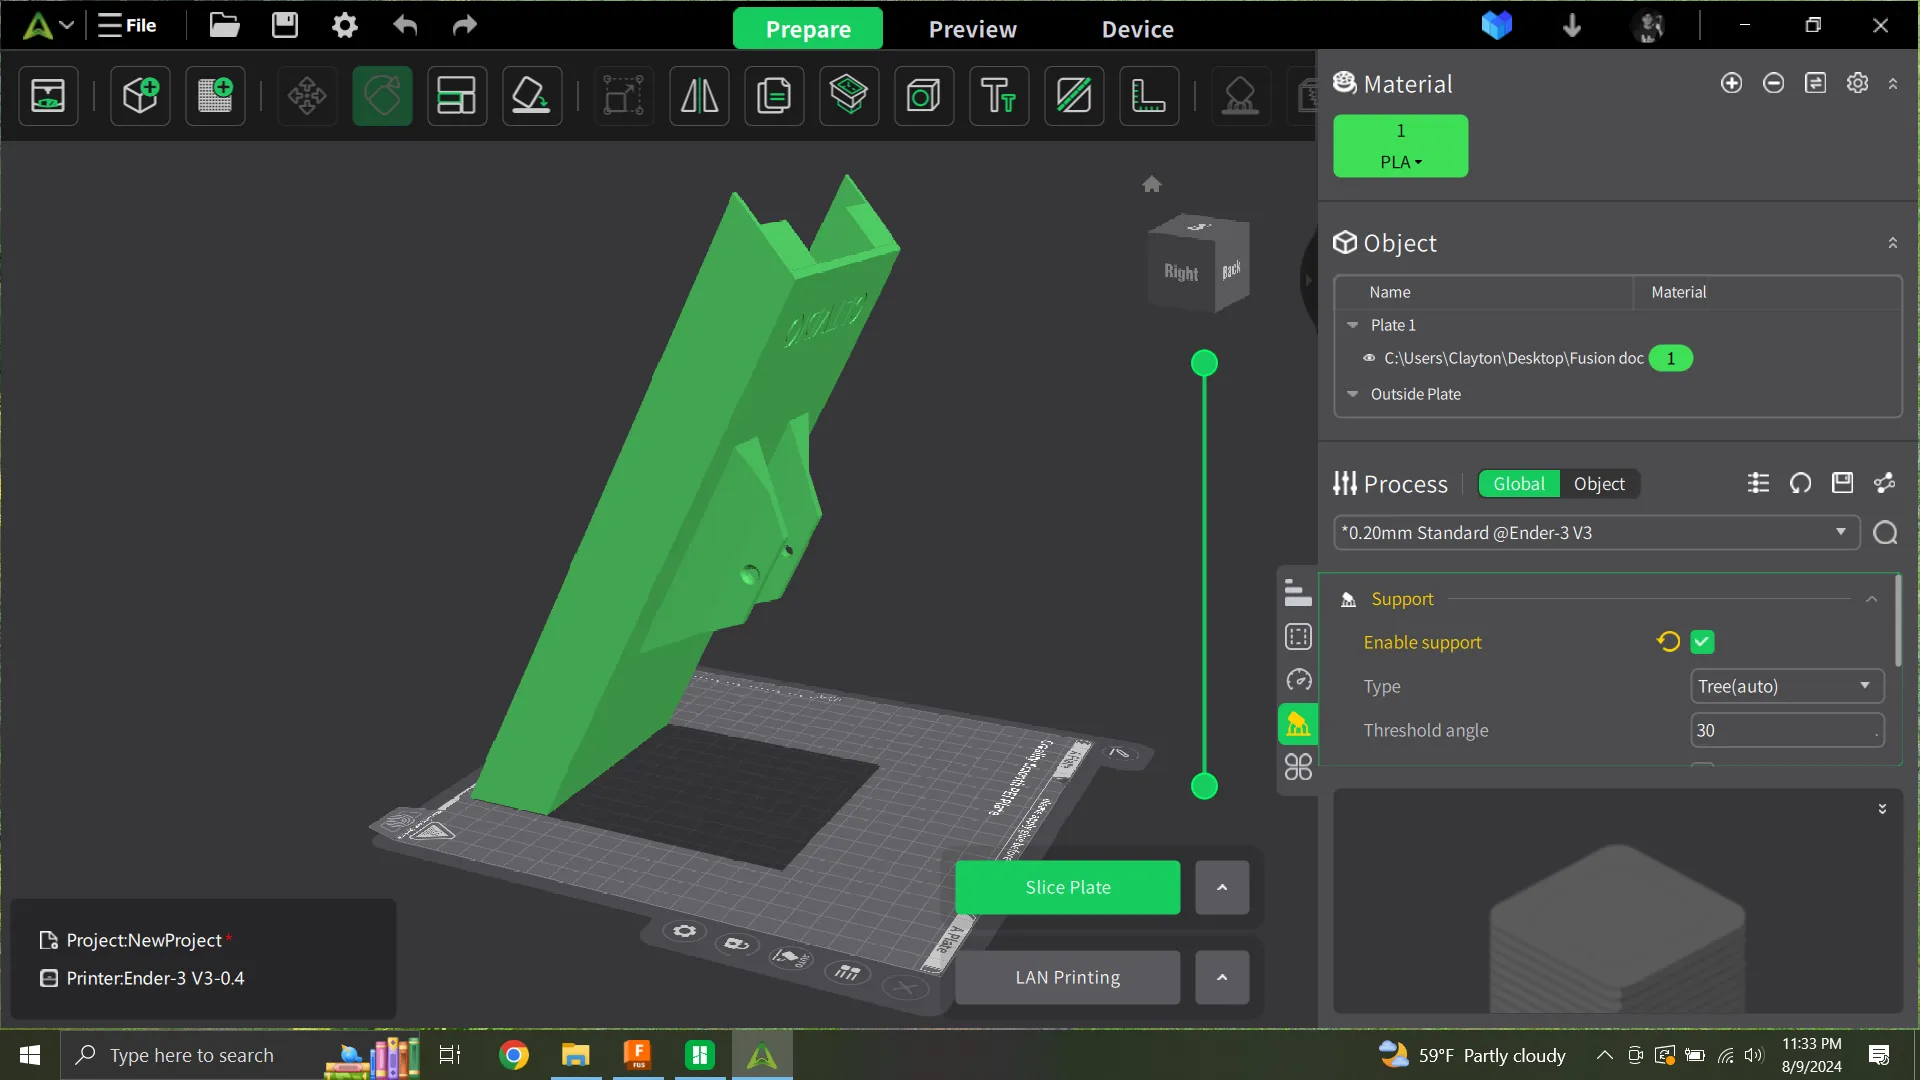The image size is (1920, 1080).
Task: Toggle visibility eye of Fusion doc object
Action: pos(1369,358)
